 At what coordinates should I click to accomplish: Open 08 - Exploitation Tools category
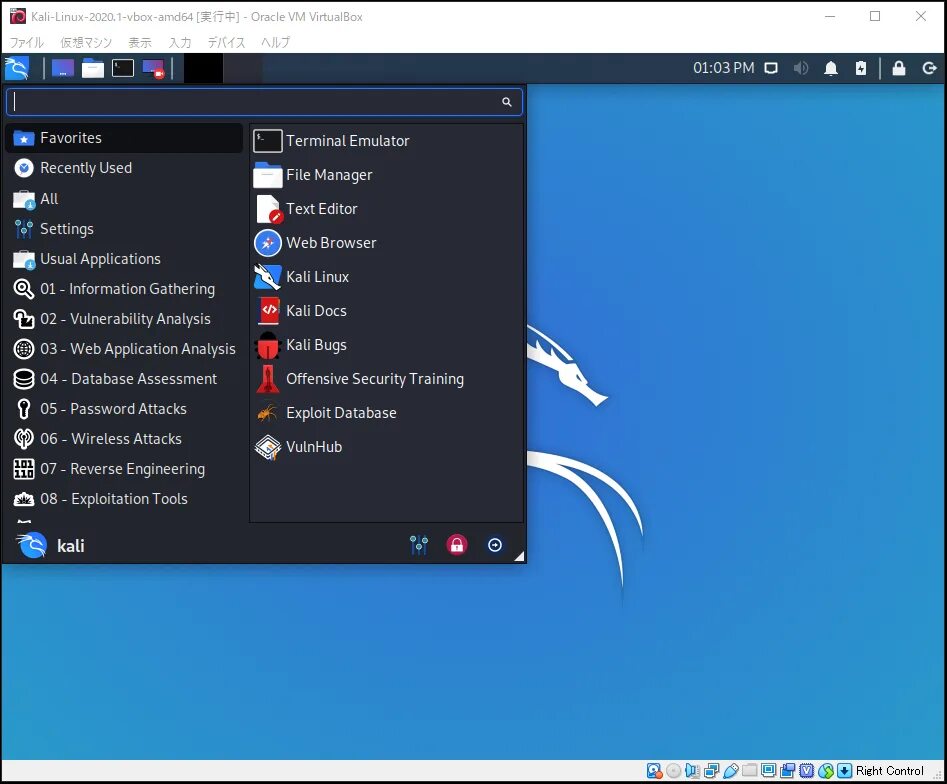(124, 499)
